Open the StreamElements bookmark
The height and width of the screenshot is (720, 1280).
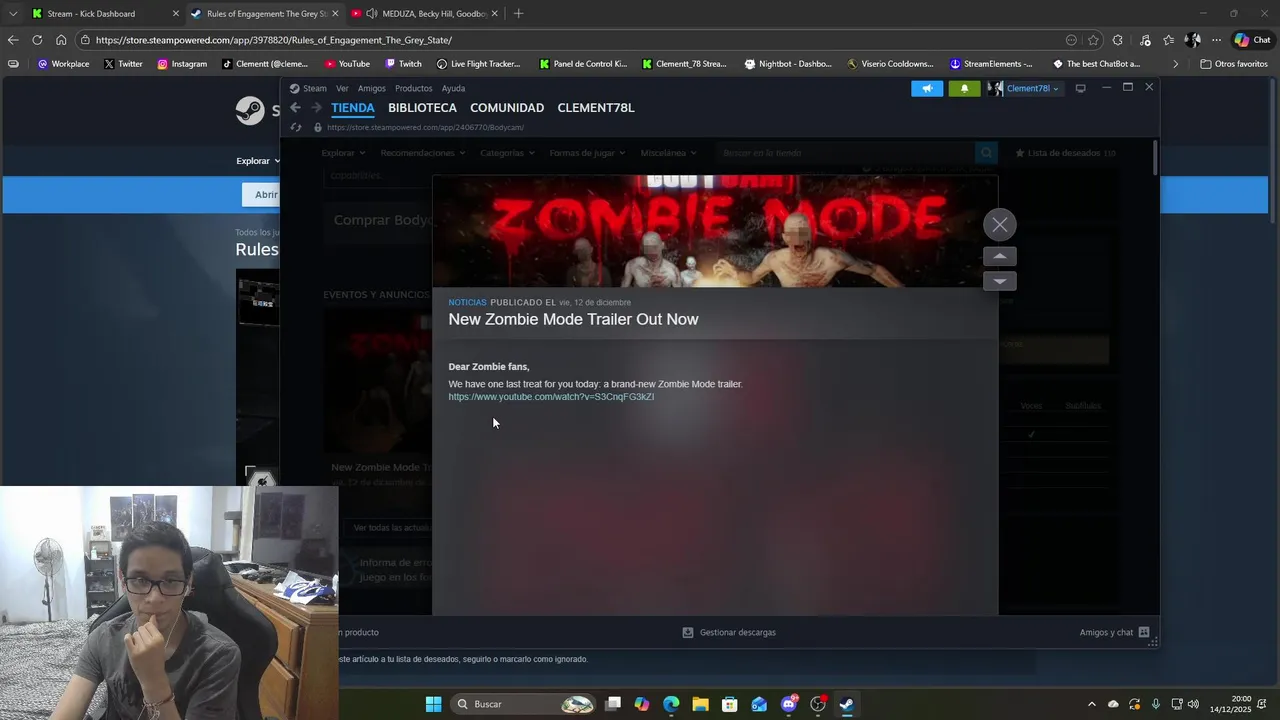pyautogui.click(x=991, y=64)
